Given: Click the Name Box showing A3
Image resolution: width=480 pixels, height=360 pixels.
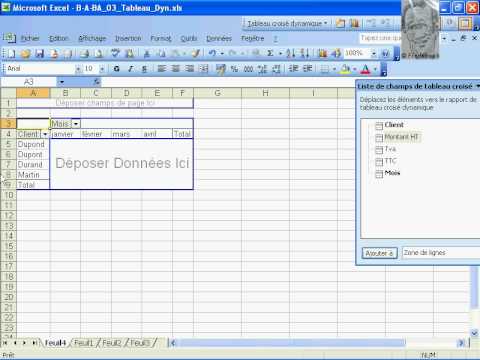Looking at the screenshot, I should pyautogui.click(x=29, y=82).
